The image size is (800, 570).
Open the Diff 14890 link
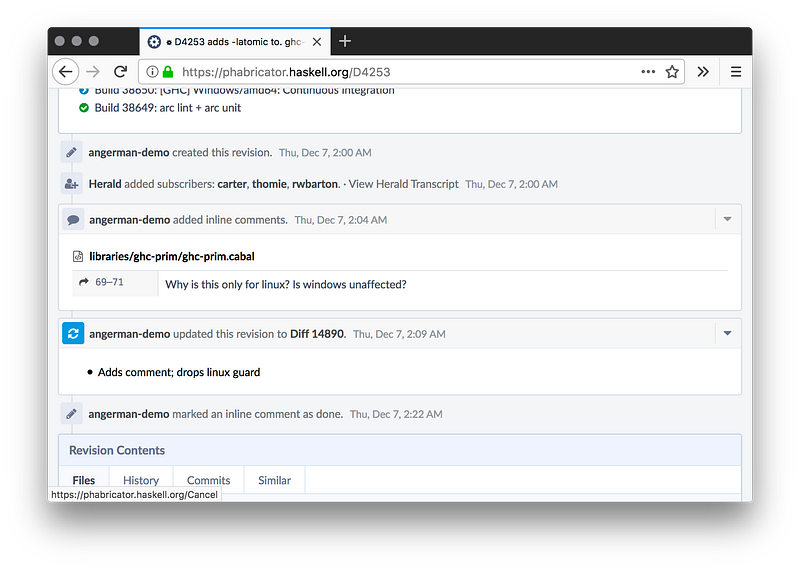coord(317,334)
